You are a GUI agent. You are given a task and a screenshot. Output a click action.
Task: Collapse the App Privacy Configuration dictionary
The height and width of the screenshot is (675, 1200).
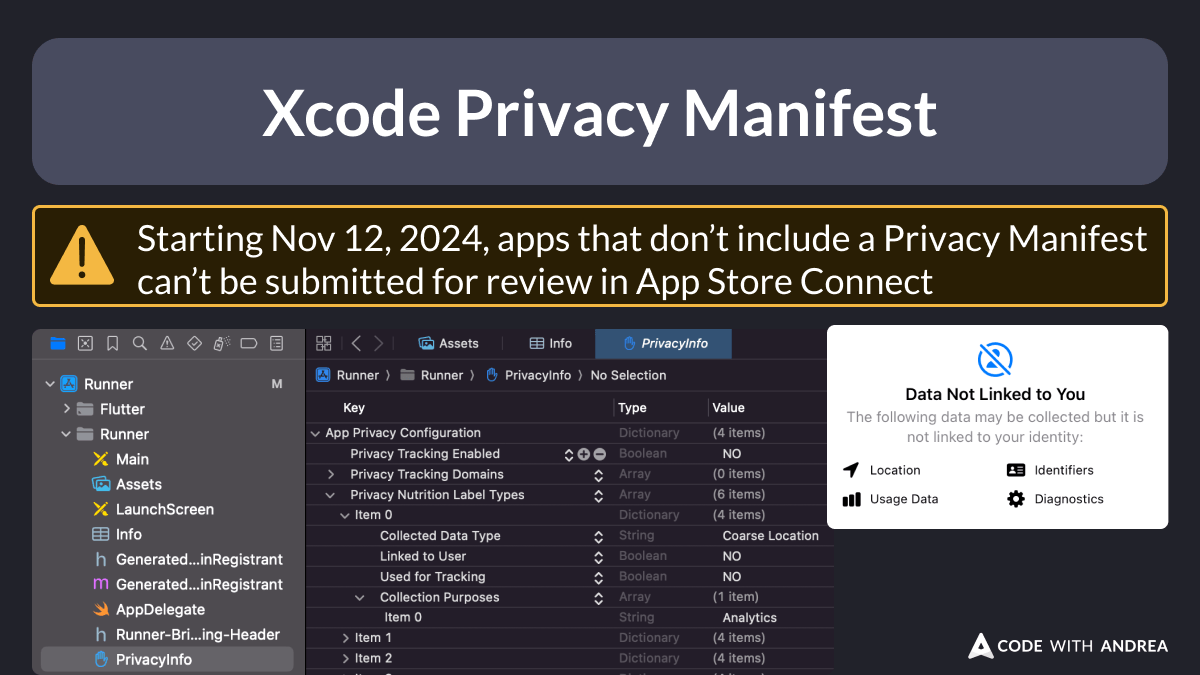(x=316, y=432)
